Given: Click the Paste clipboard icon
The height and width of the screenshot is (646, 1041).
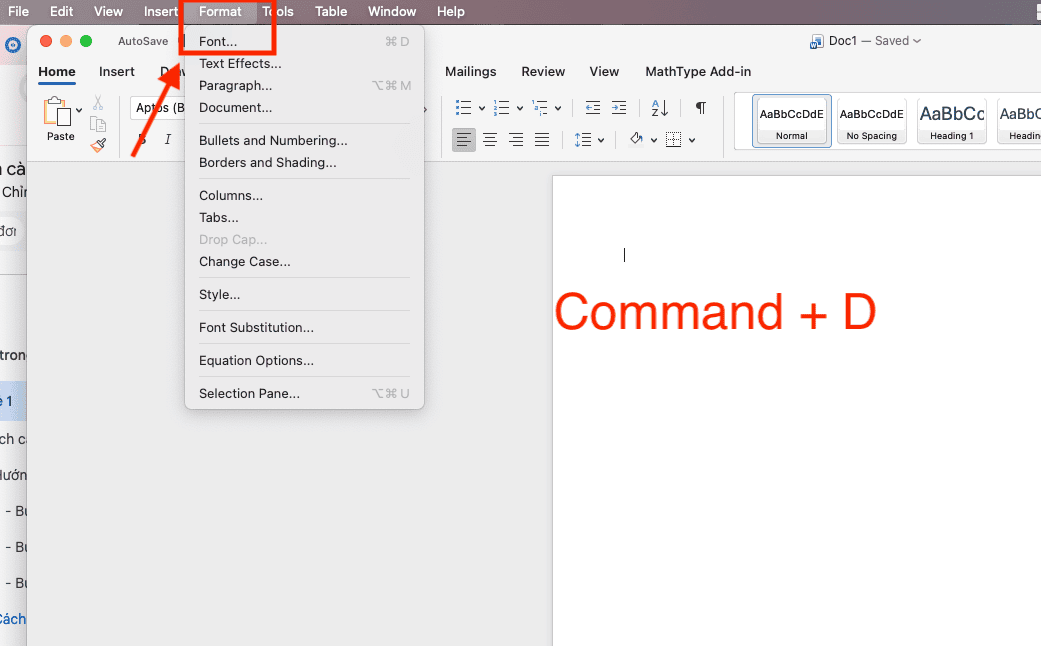Looking at the screenshot, I should 57,112.
